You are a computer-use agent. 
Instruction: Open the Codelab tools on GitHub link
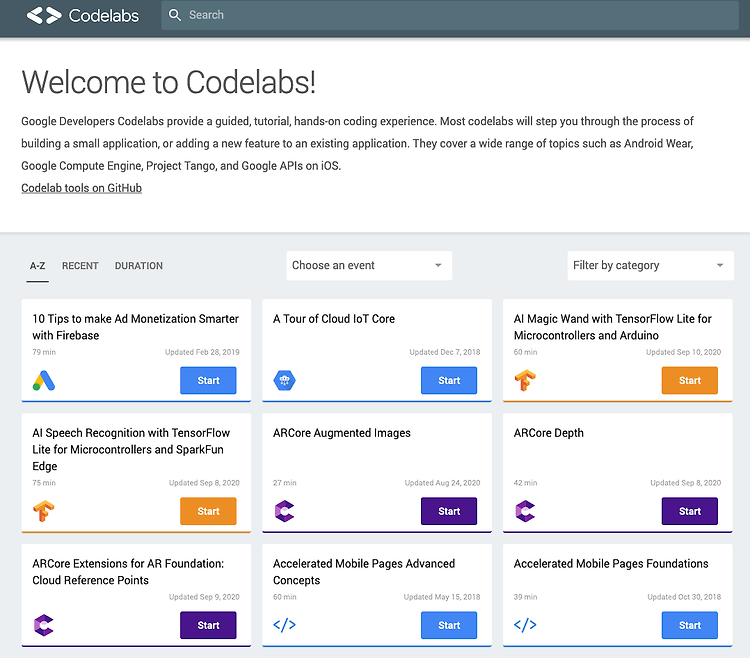tap(81, 188)
